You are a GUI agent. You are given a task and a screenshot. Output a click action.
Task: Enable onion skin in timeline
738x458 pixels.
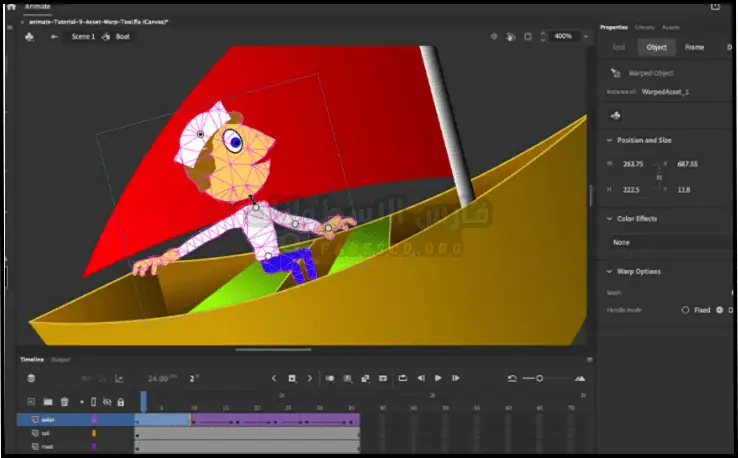tap(330, 378)
